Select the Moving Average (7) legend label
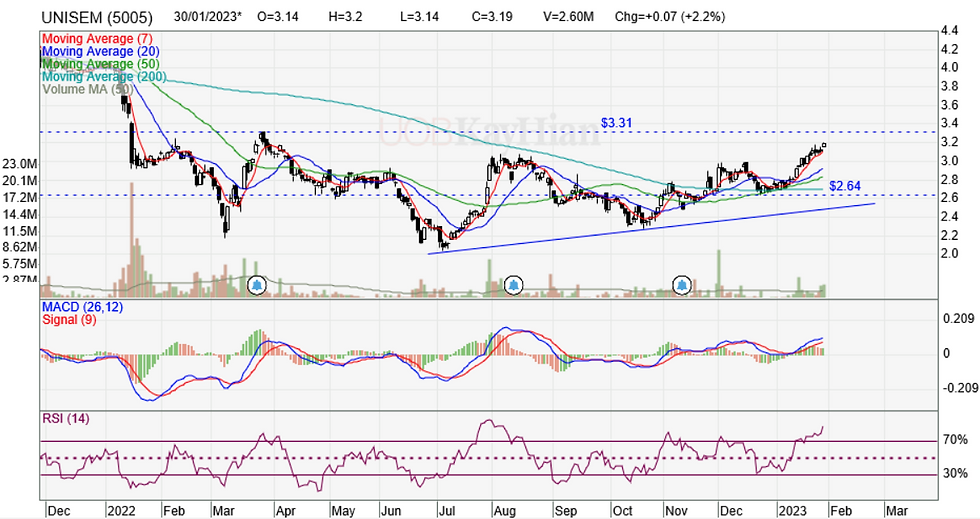This screenshot has height=519, width=980. click(97, 39)
